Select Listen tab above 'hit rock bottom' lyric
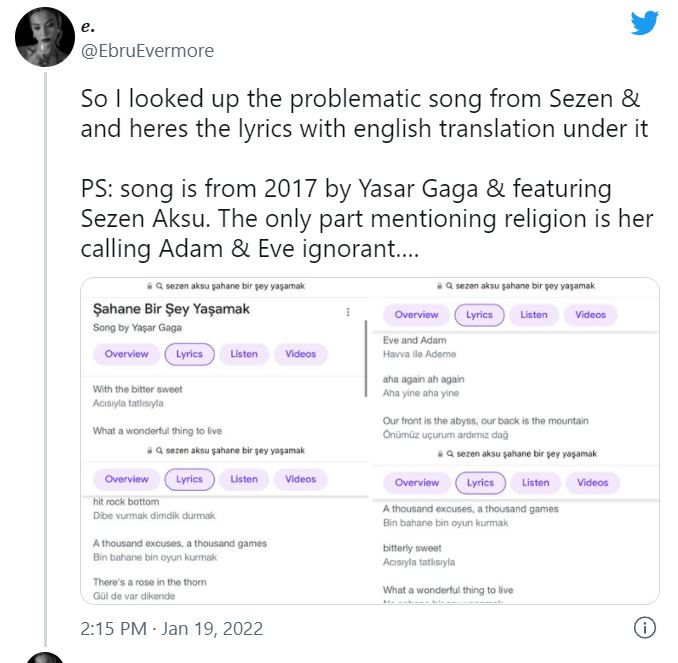The width and height of the screenshot is (678, 663). (244, 479)
